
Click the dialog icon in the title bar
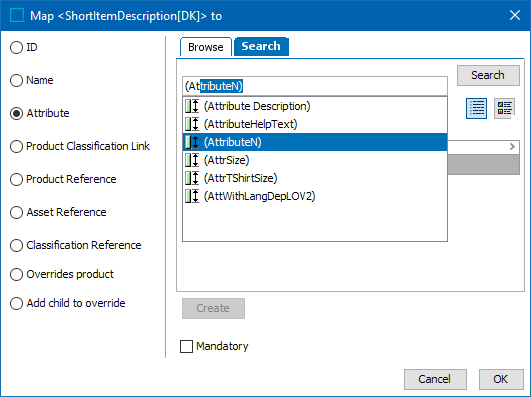click(17, 16)
